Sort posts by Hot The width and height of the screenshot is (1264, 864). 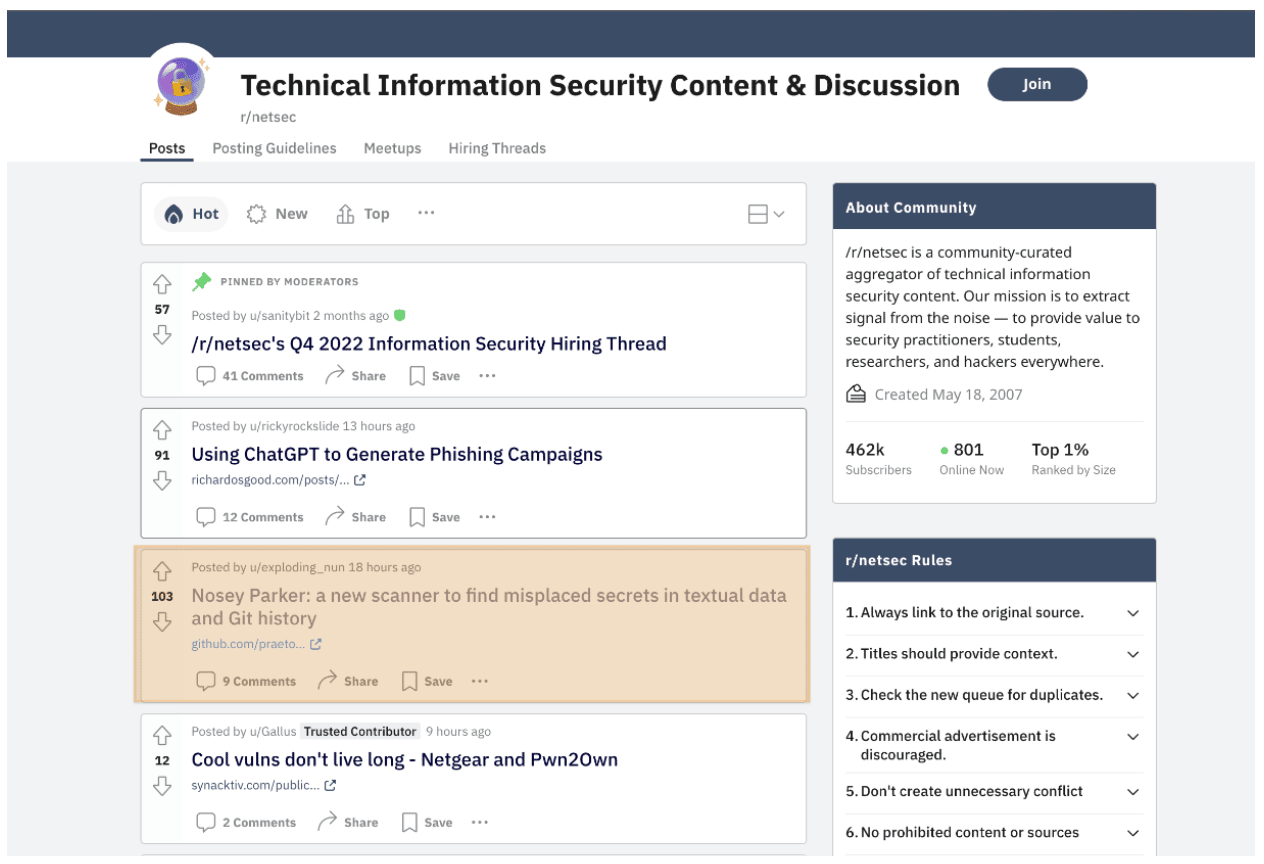pos(192,213)
